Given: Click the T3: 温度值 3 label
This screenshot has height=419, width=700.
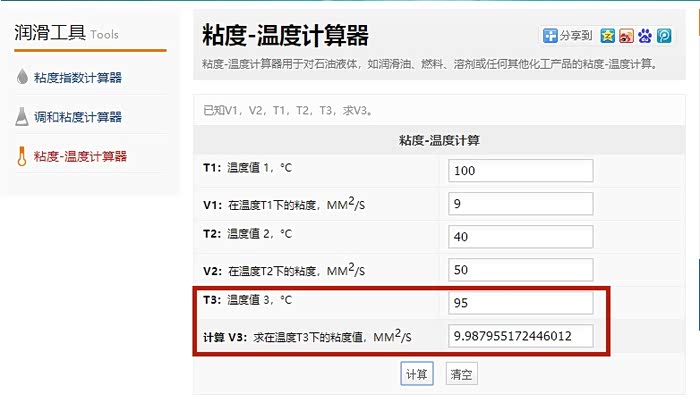Looking at the screenshot, I should (247, 300).
